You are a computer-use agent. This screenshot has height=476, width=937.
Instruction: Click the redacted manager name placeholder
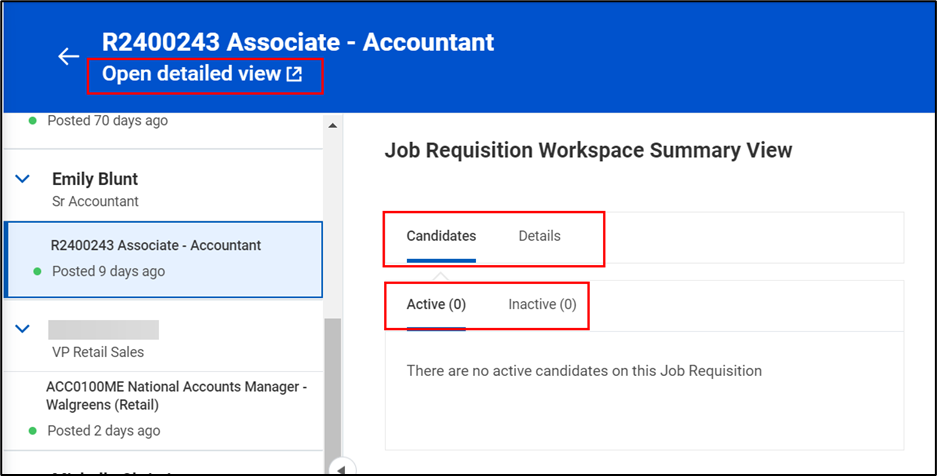pos(104,330)
